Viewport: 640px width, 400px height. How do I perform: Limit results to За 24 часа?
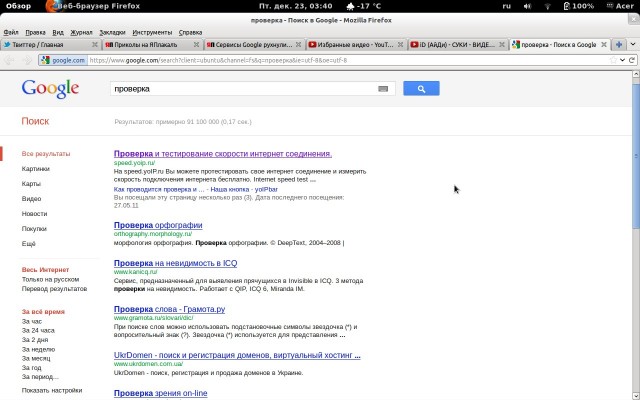(38, 331)
